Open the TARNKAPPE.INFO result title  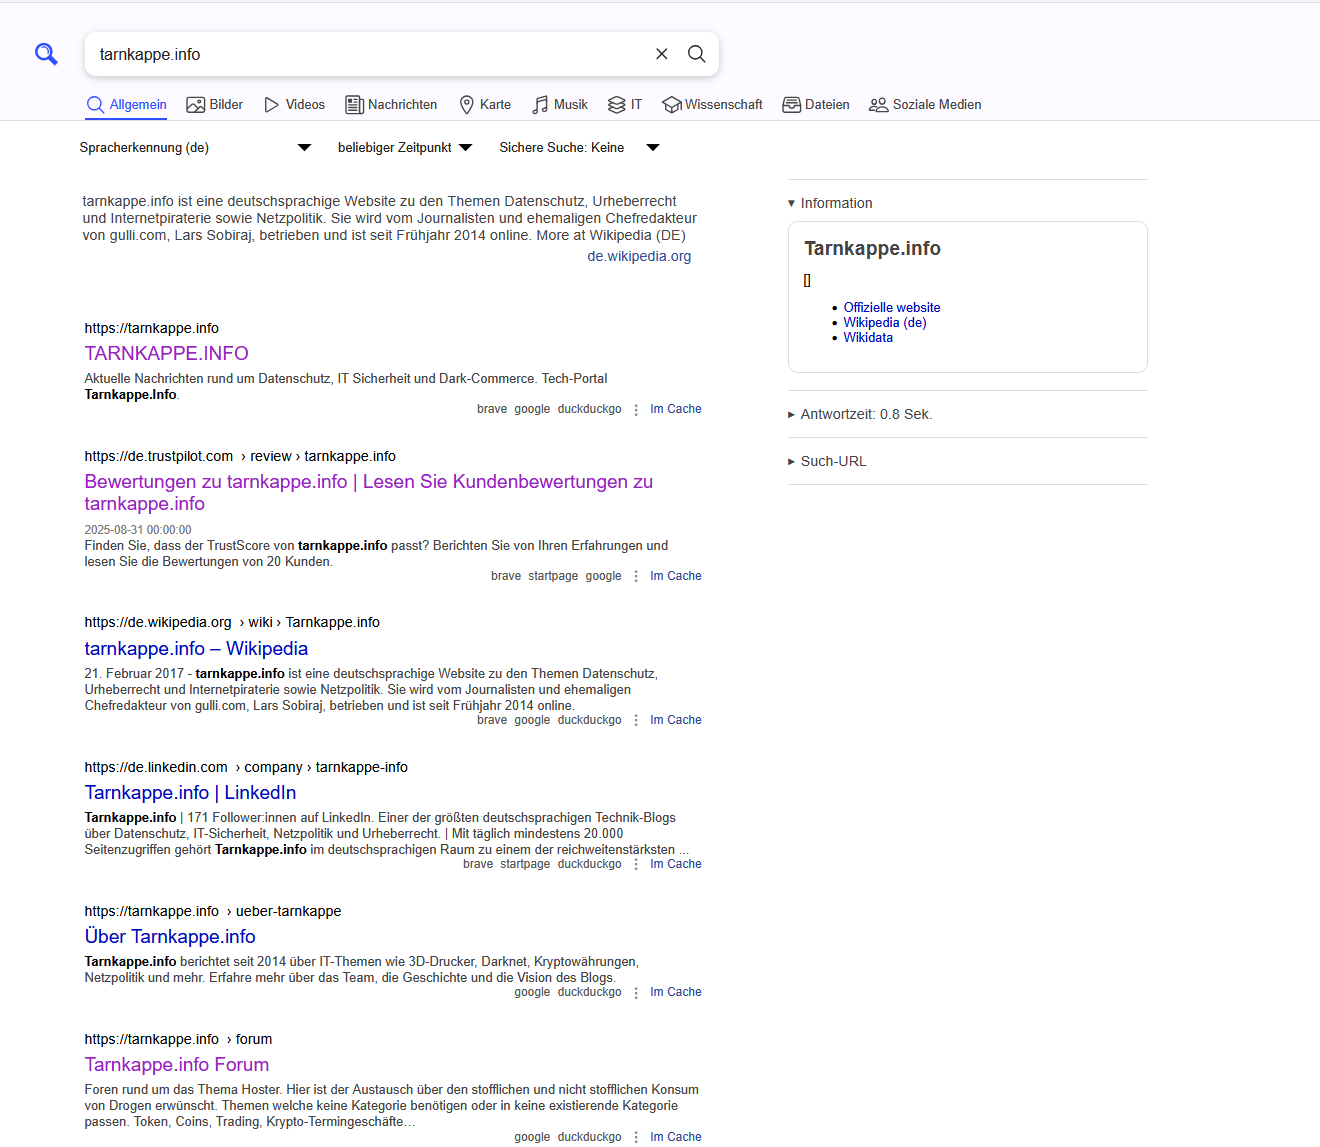[166, 353]
